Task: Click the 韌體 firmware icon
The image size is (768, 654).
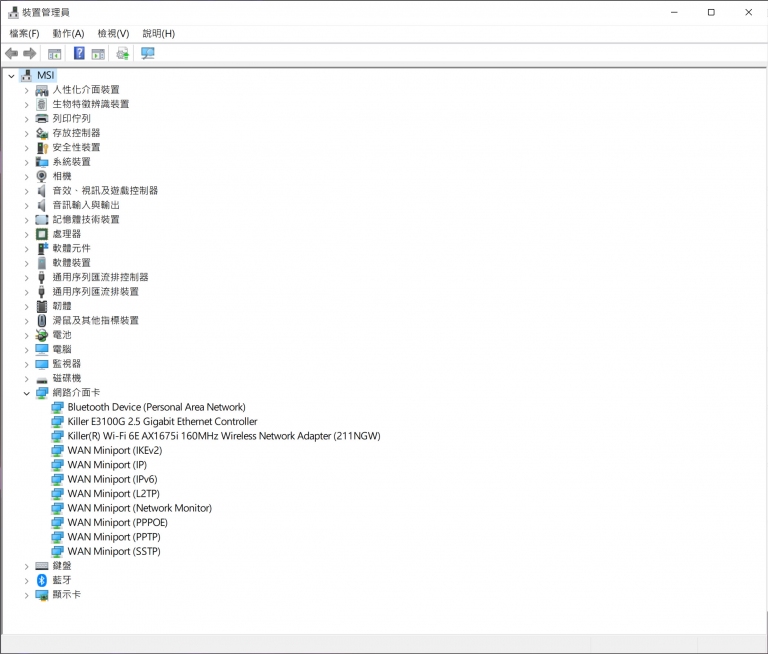Action: point(42,306)
